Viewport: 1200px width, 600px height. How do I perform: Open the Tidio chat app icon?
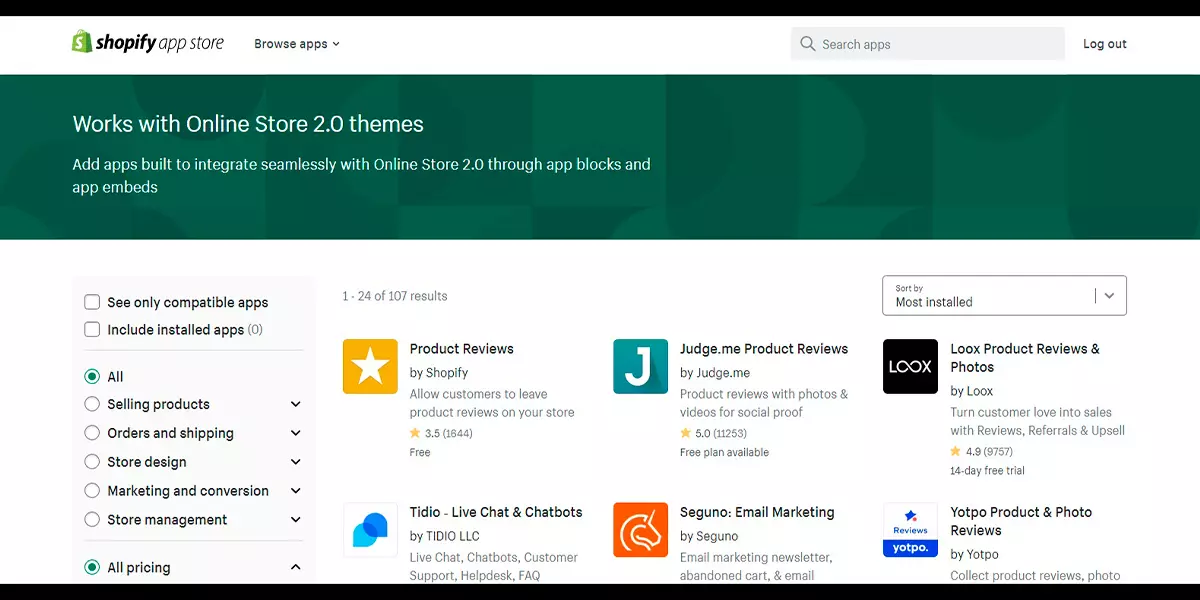pyautogui.click(x=370, y=530)
